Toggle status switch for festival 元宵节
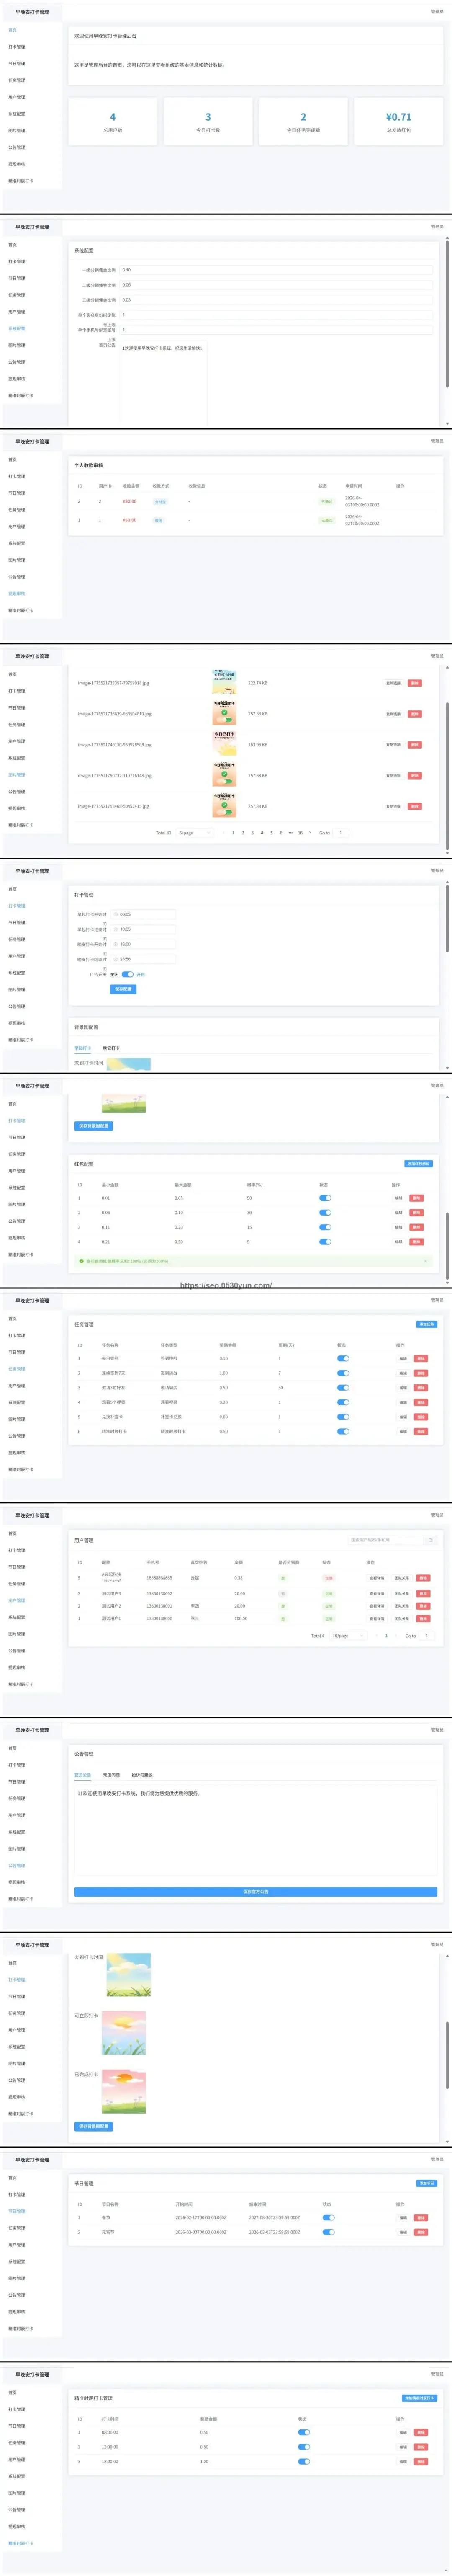 (x=329, y=2232)
